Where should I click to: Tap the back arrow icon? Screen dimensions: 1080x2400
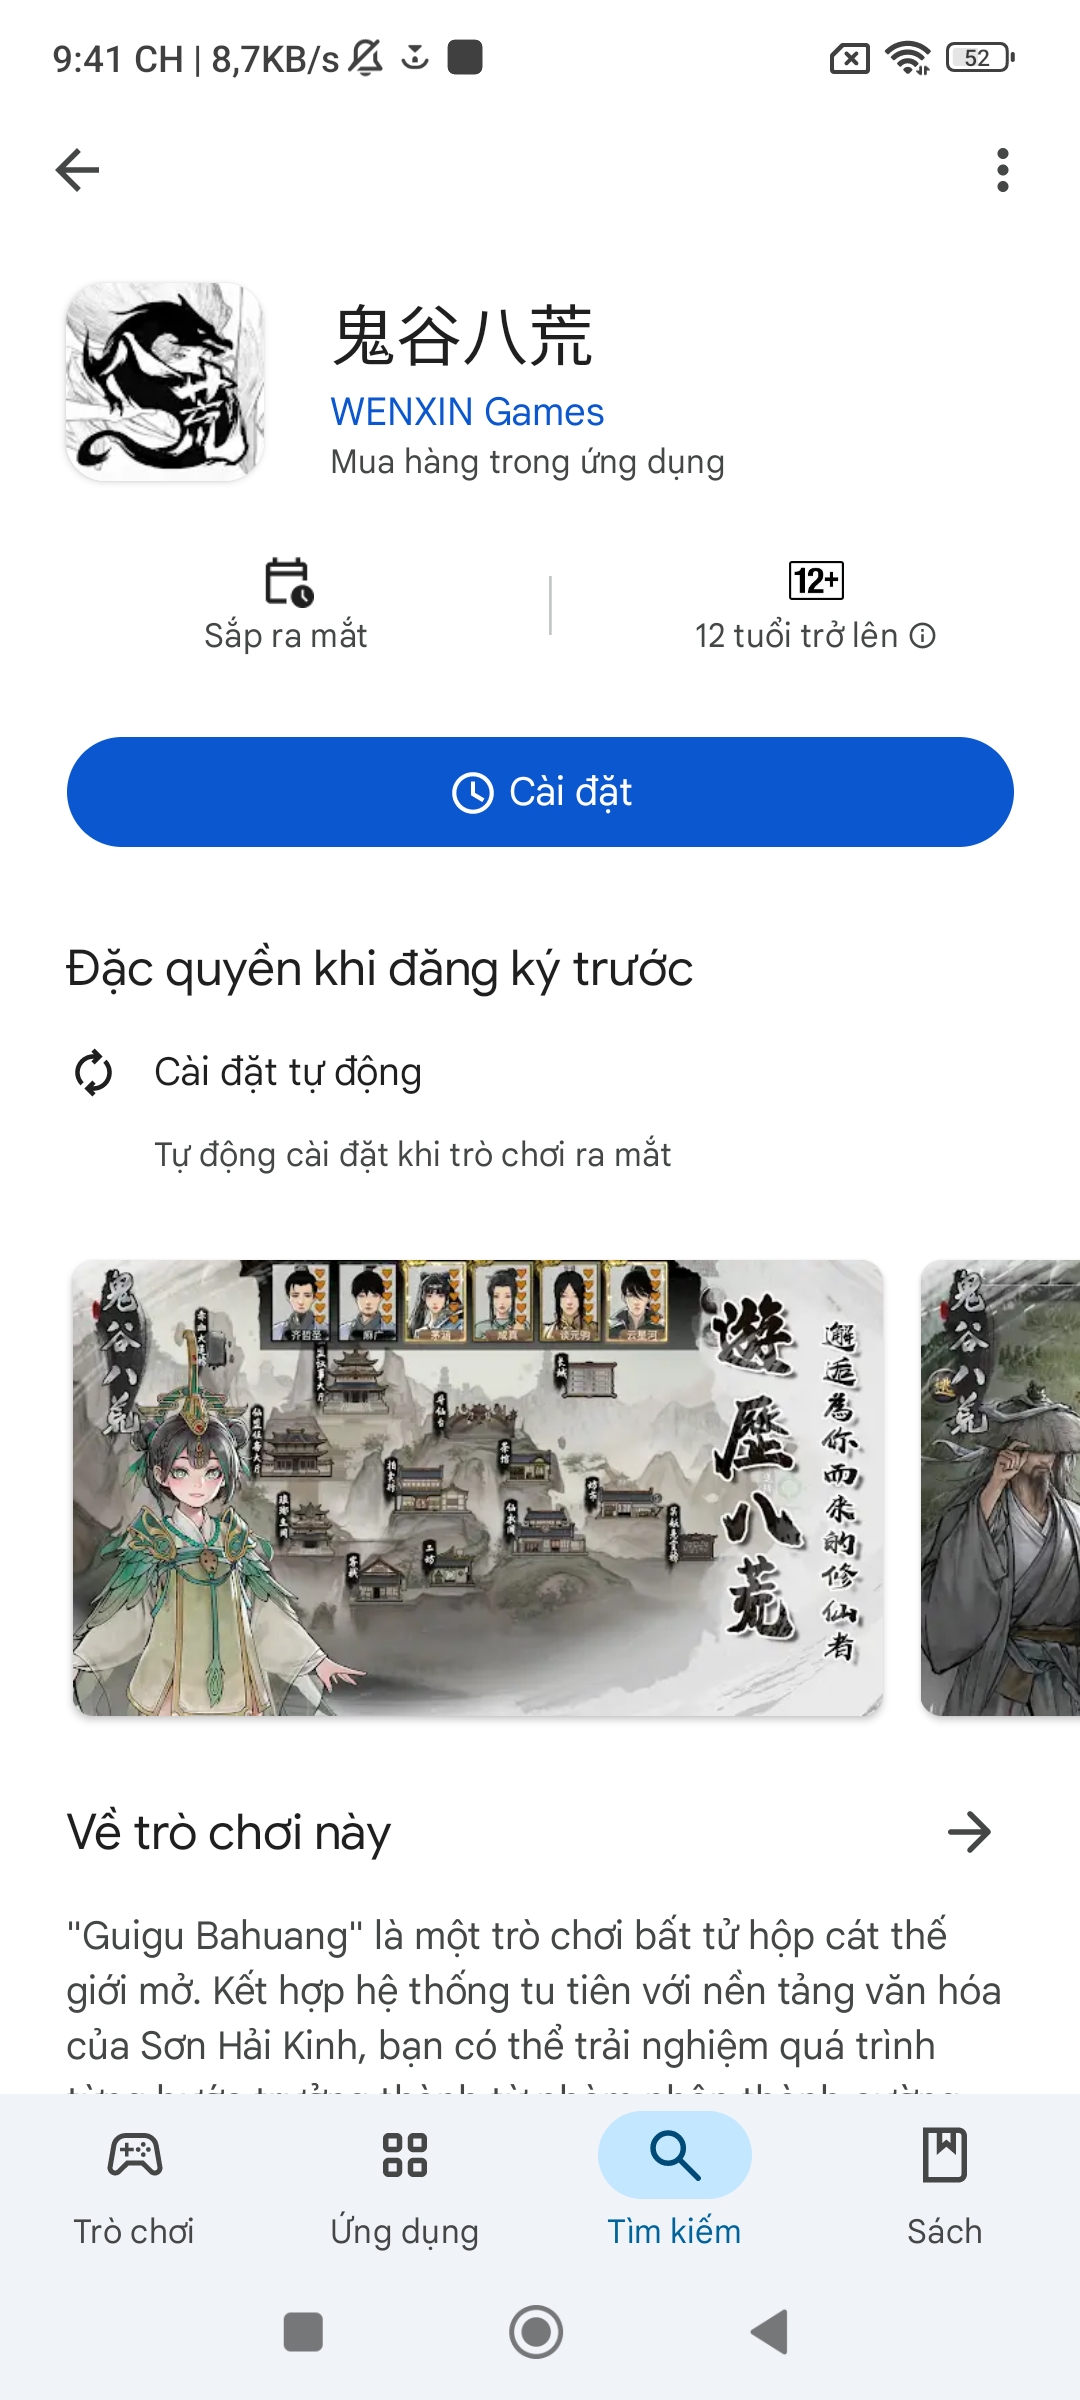pos(77,170)
